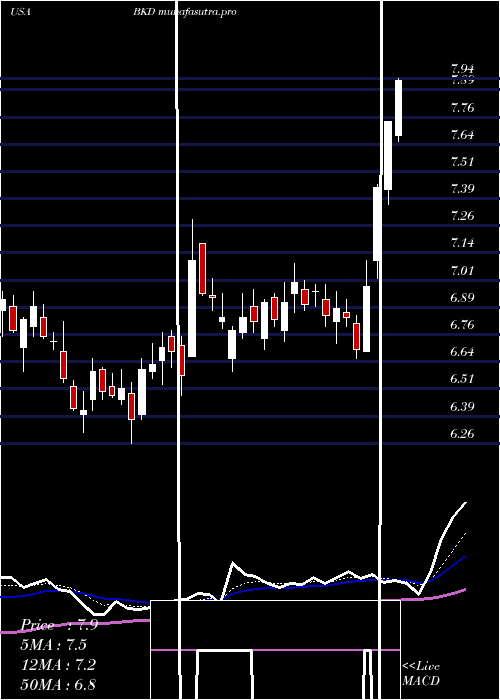Click the 7.01 price axis label
The image size is (500, 700).
click(x=462, y=270)
